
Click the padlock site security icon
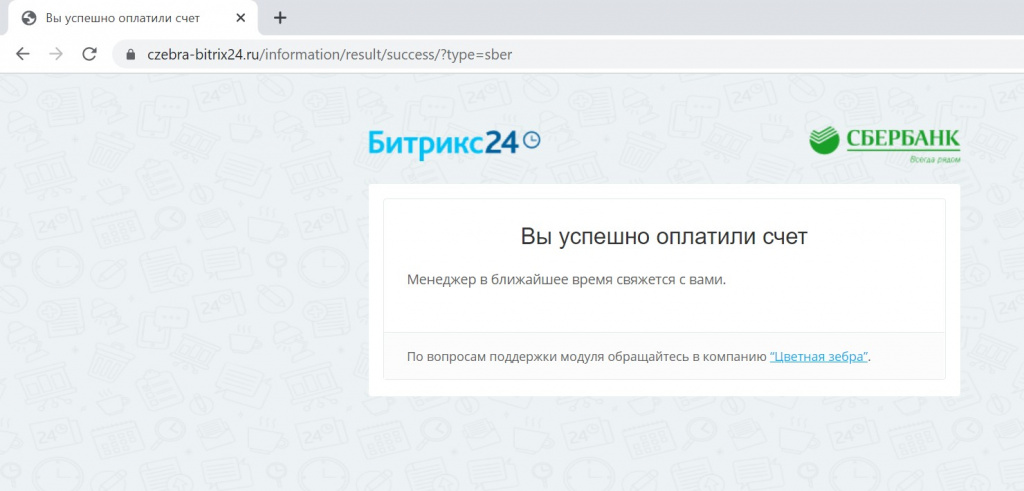[x=131, y=55]
